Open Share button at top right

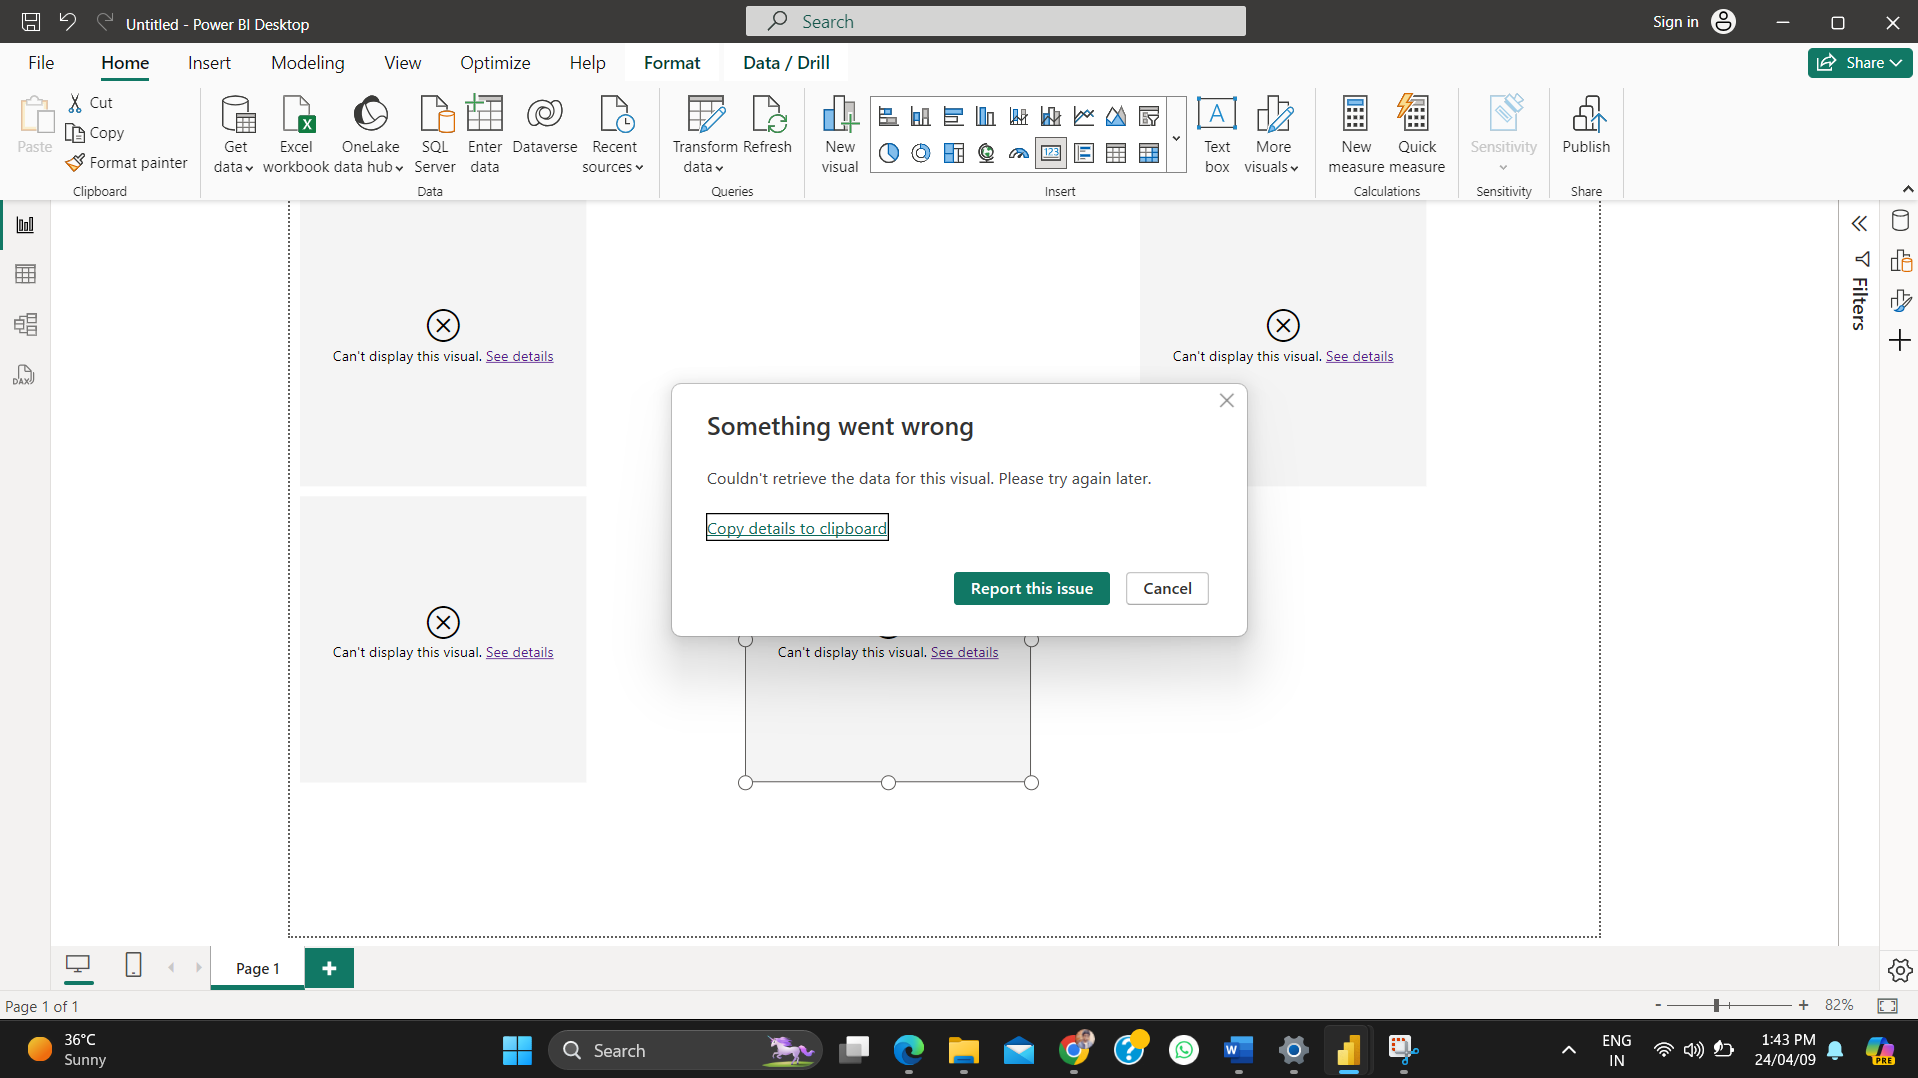[1859, 63]
